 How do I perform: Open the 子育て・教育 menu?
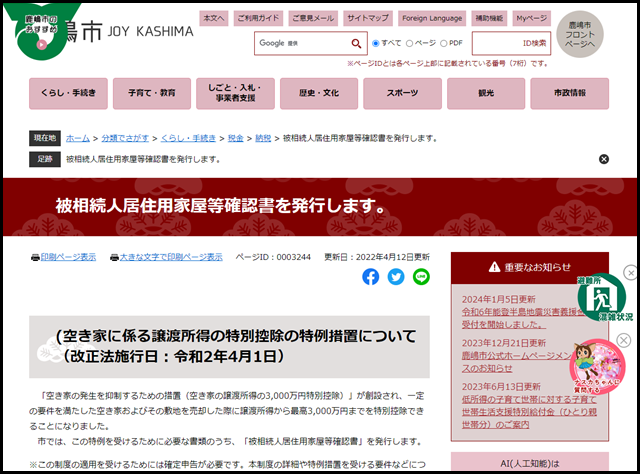(x=152, y=93)
